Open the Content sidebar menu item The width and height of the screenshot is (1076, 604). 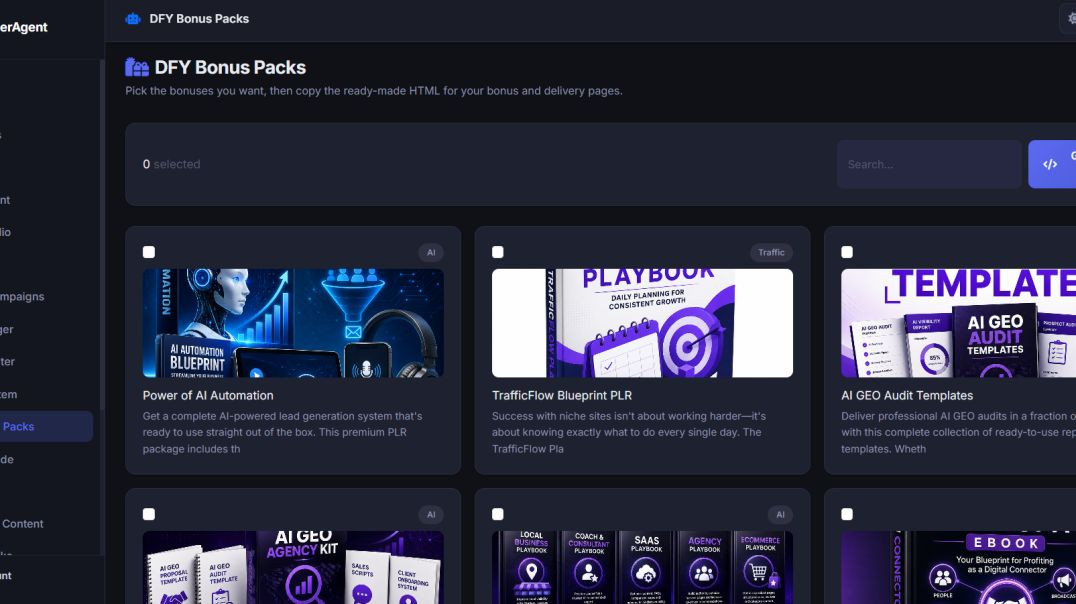pos(22,524)
